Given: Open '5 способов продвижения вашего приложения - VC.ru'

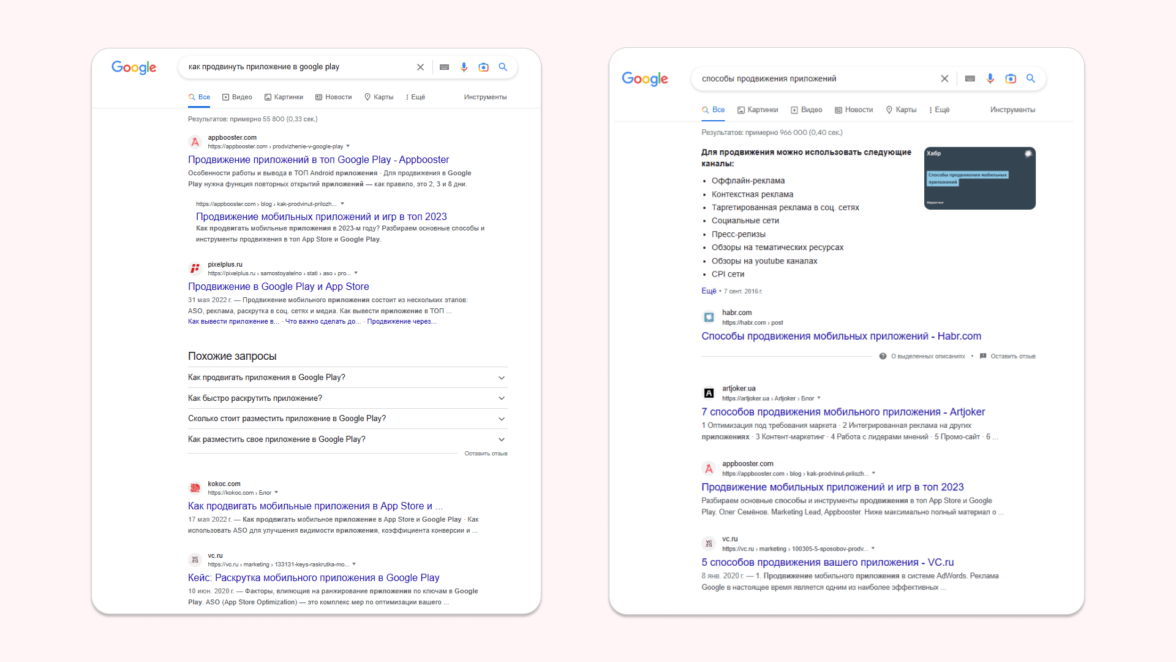Looking at the screenshot, I should point(827,562).
